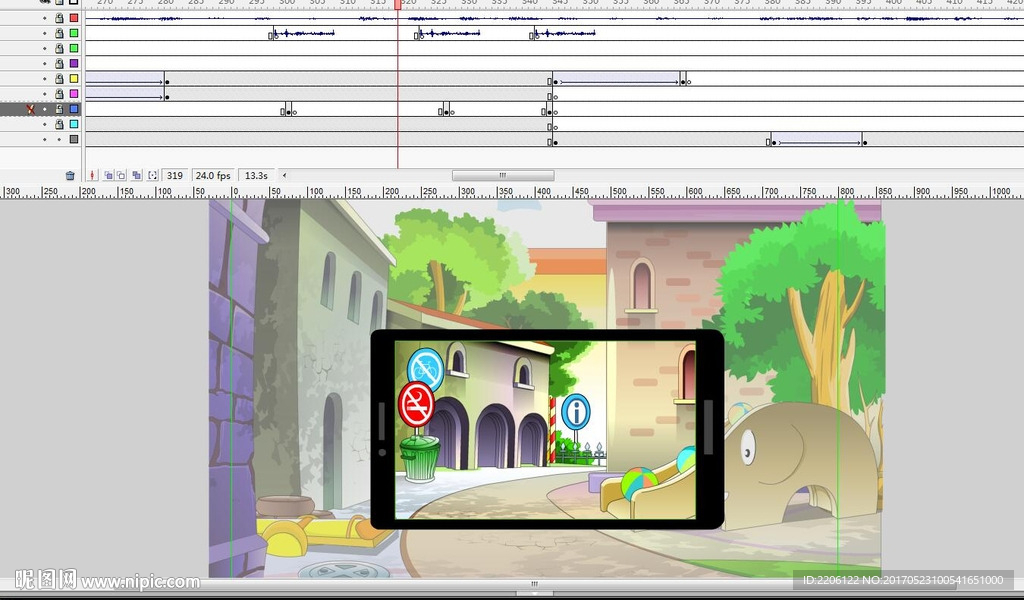Hide the blue layer via visibility dot
The image size is (1024, 600).
coord(44,109)
